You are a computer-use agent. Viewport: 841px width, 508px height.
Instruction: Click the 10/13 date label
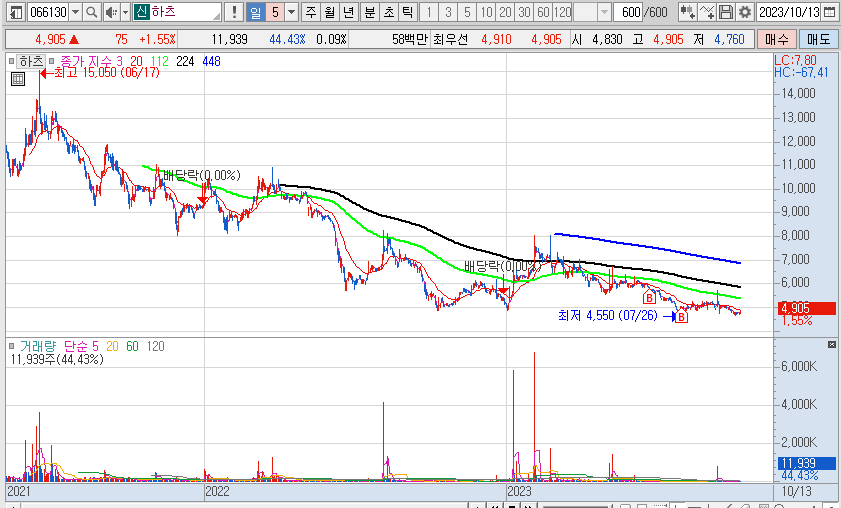coord(796,491)
